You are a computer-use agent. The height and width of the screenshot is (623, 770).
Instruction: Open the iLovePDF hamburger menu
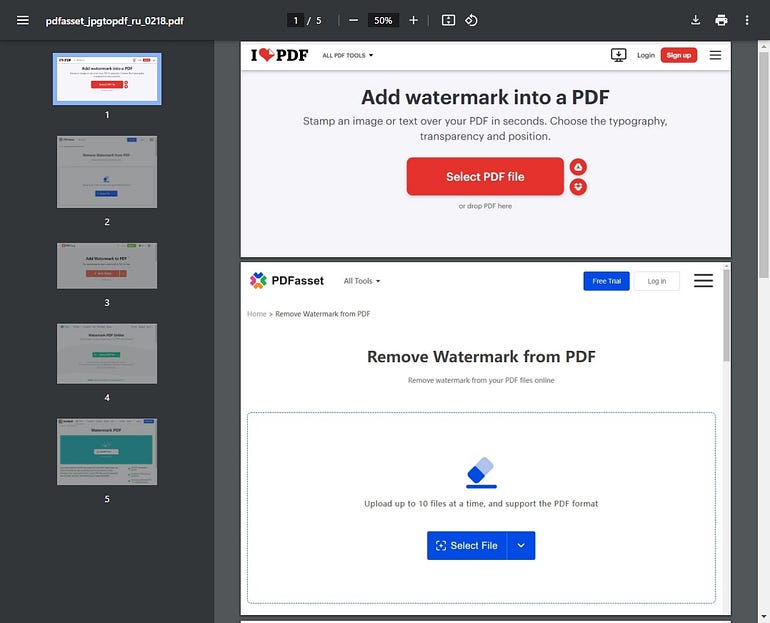tap(715, 55)
